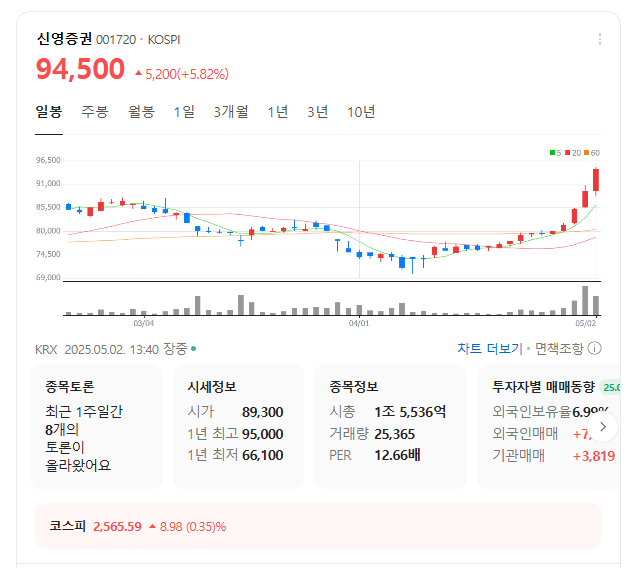Switch to the 주봉 weekly chart tab
Screen dimensions: 635x568
click(x=95, y=112)
